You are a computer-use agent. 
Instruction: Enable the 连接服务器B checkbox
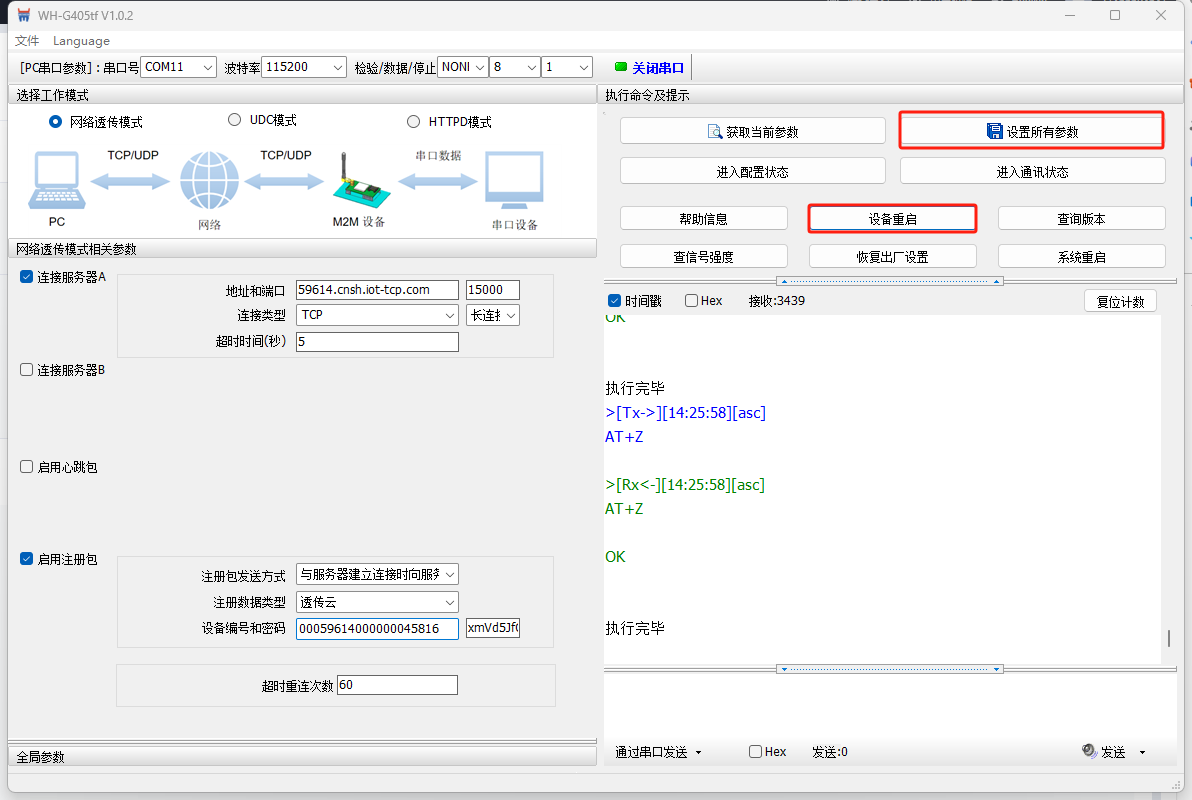coord(27,370)
